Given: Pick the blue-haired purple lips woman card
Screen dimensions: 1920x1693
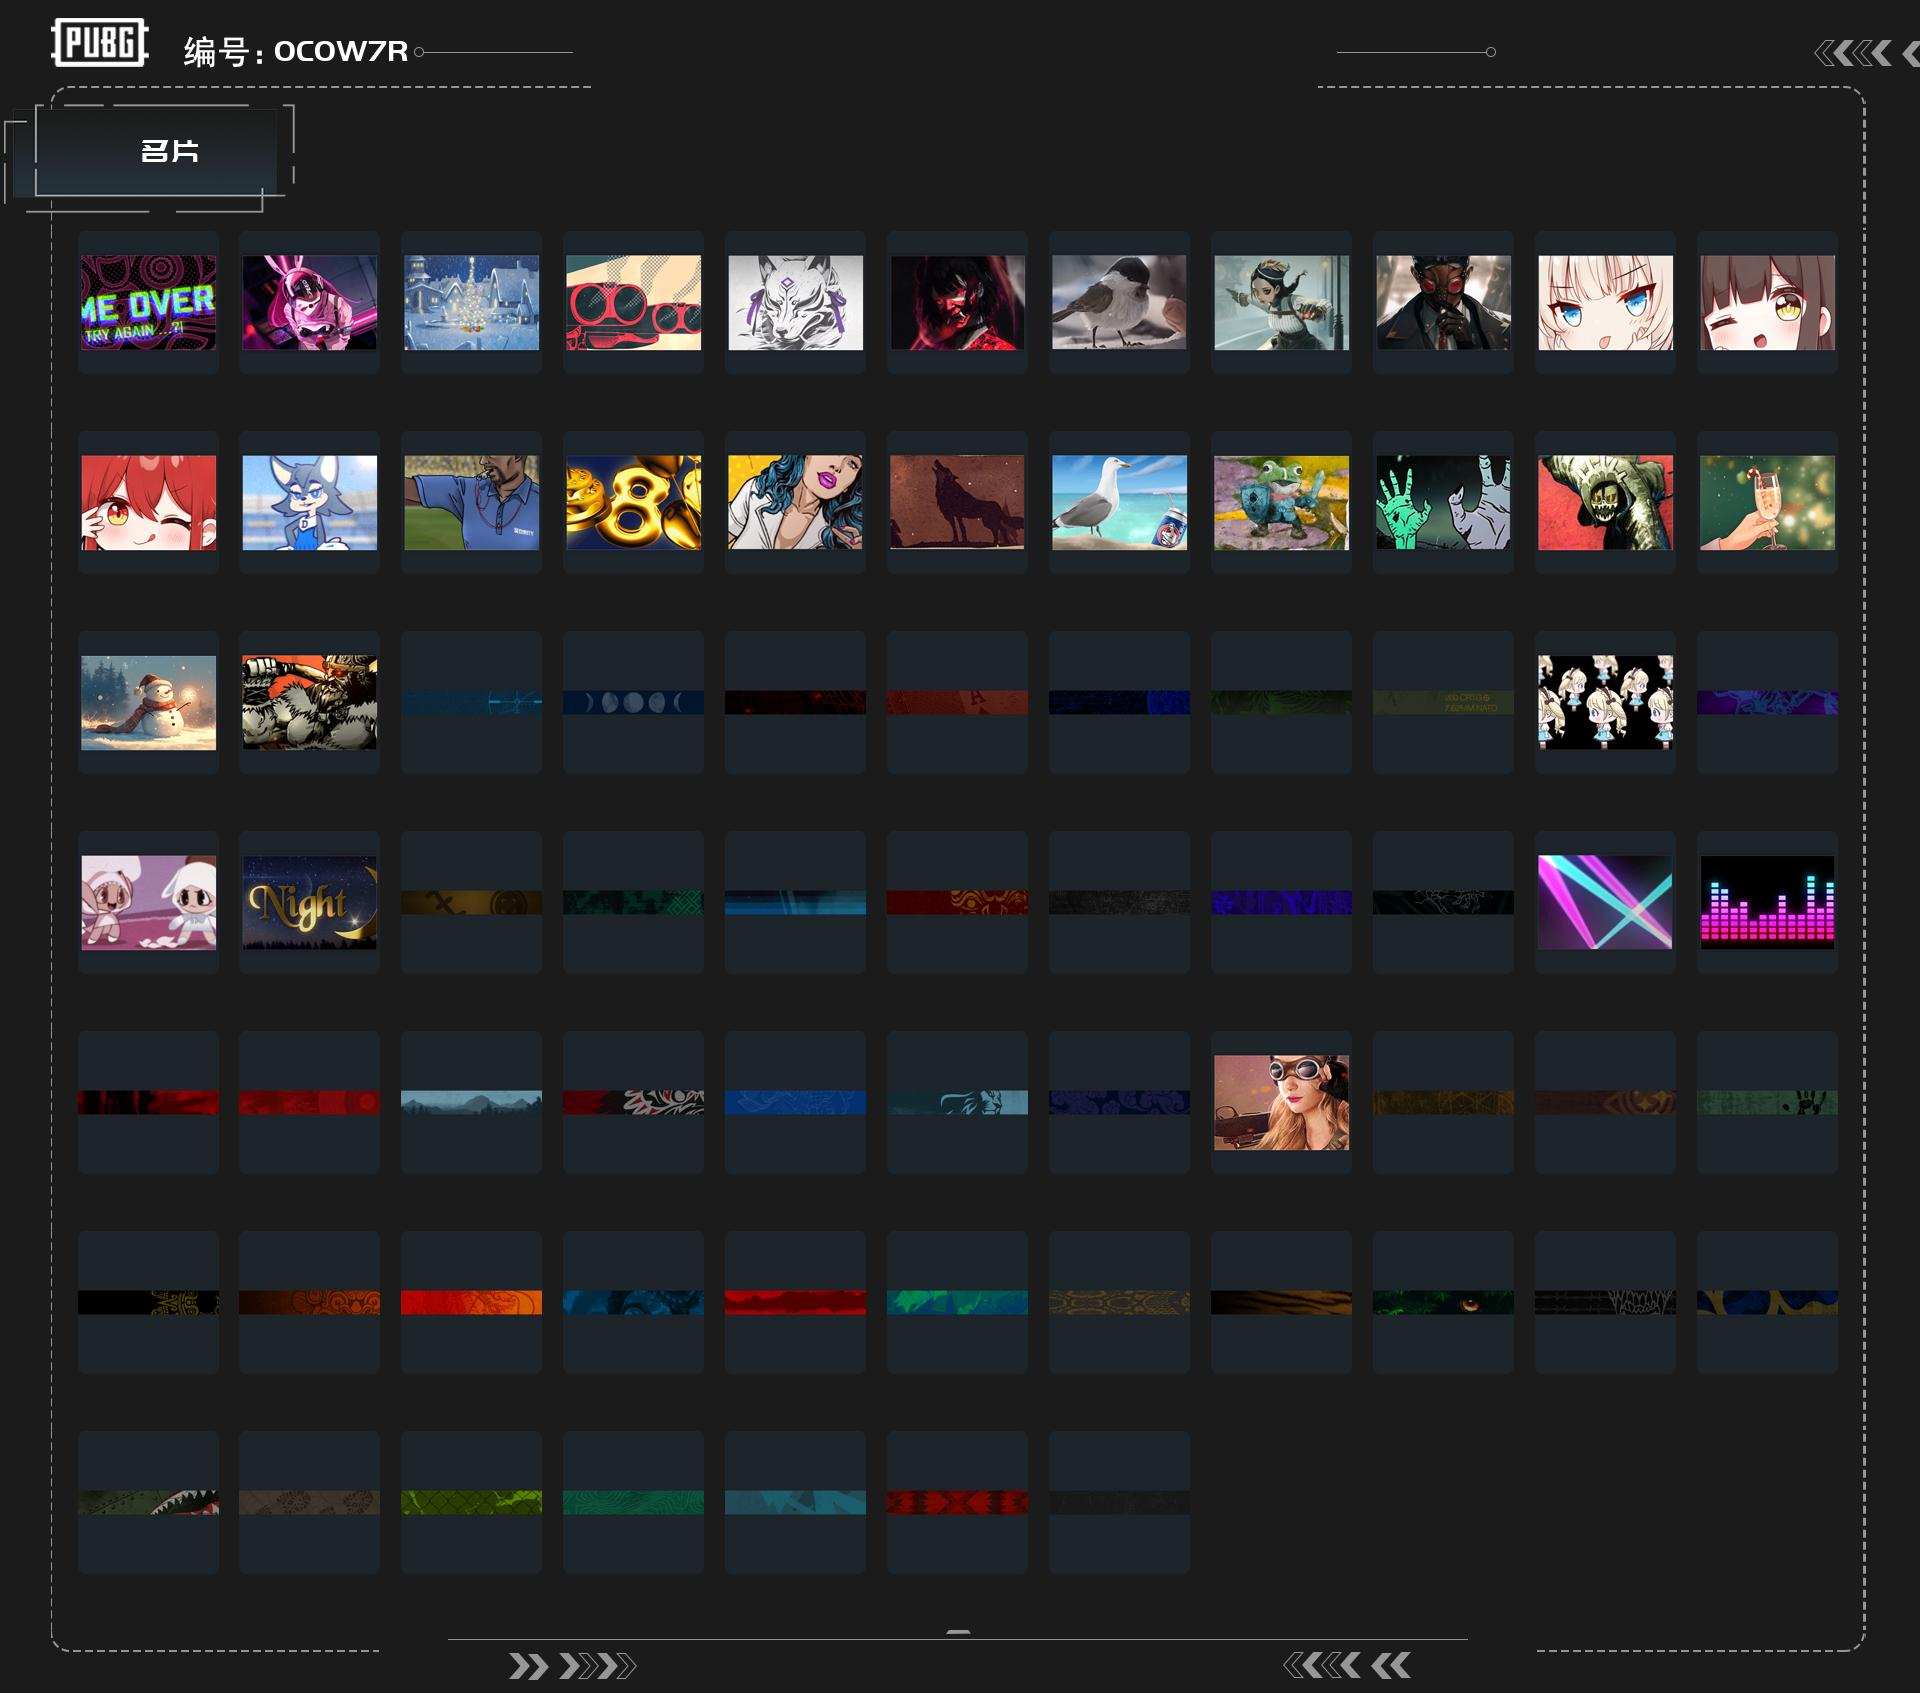Looking at the screenshot, I should click(796, 502).
